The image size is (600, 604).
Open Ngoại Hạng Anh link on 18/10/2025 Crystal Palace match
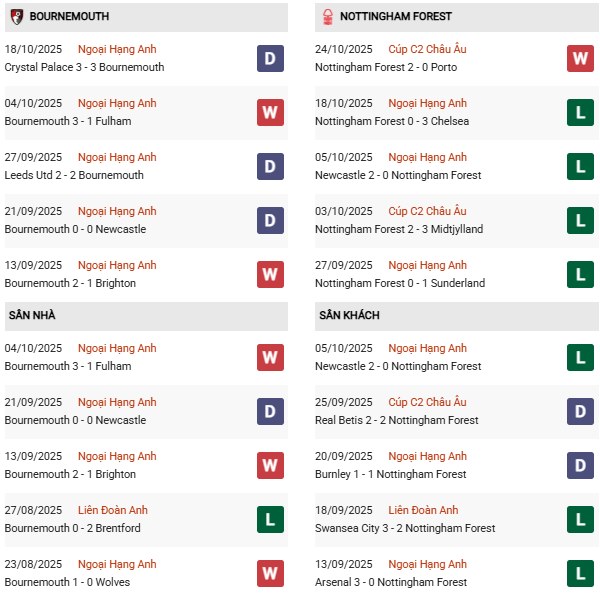pyautogui.click(x=118, y=50)
